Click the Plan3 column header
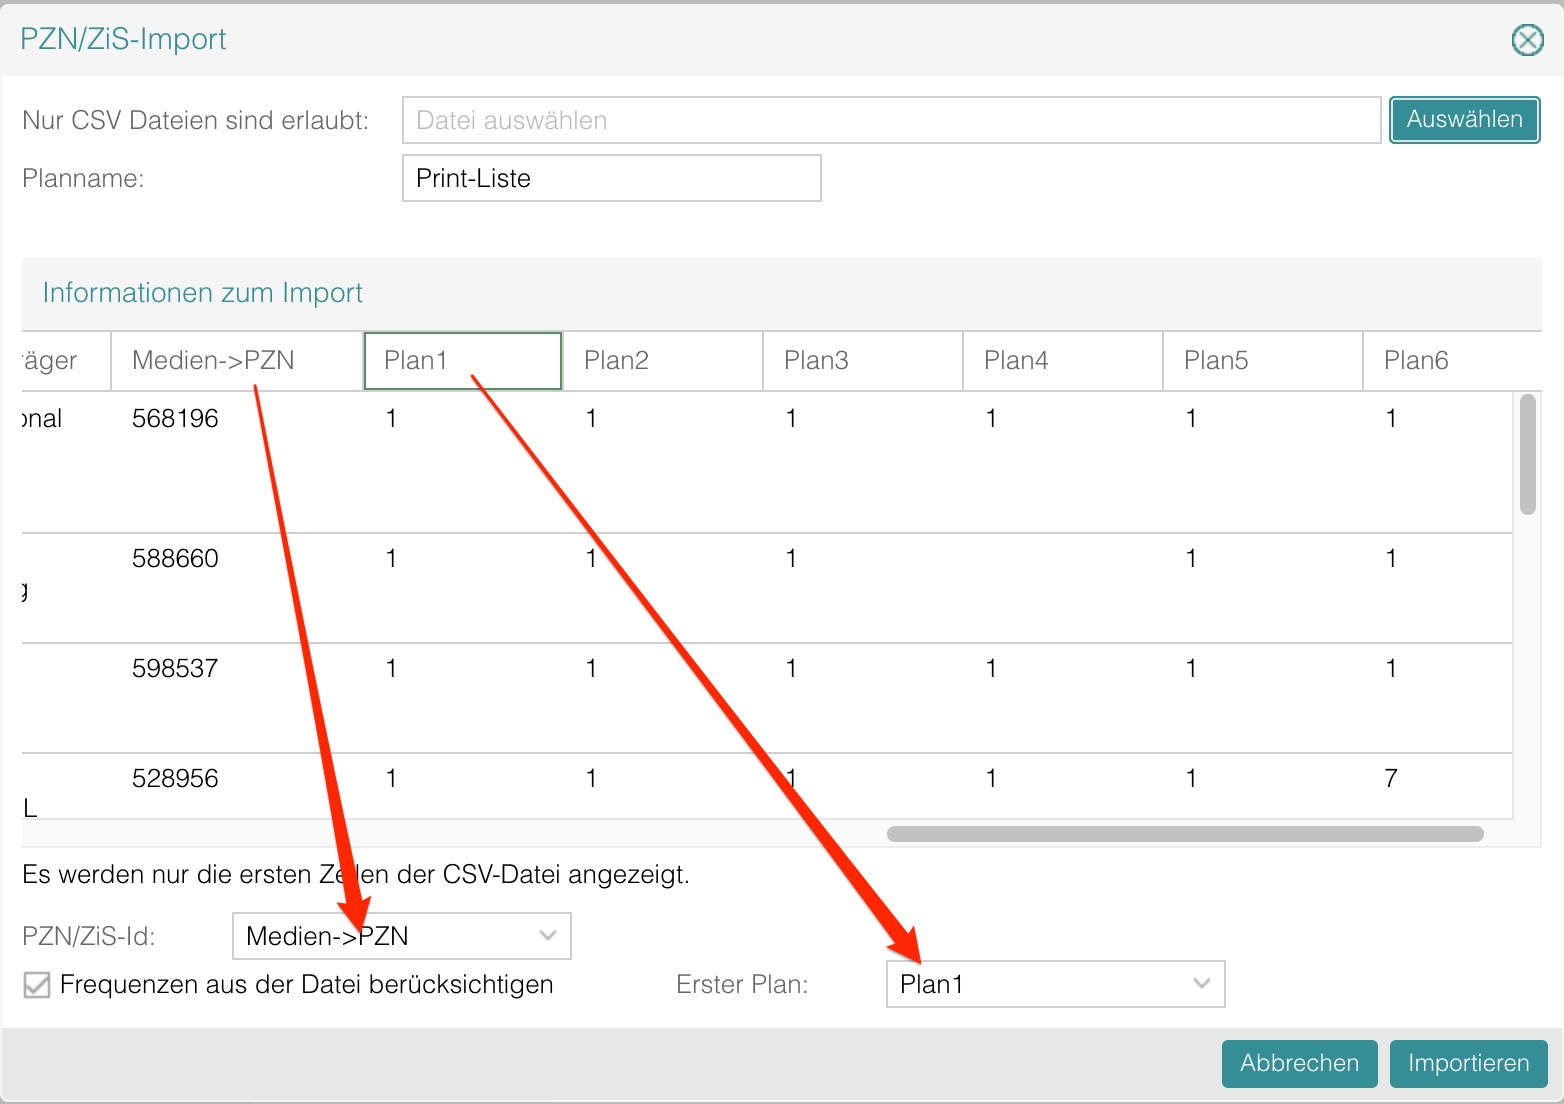1564x1104 pixels. click(x=862, y=361)
